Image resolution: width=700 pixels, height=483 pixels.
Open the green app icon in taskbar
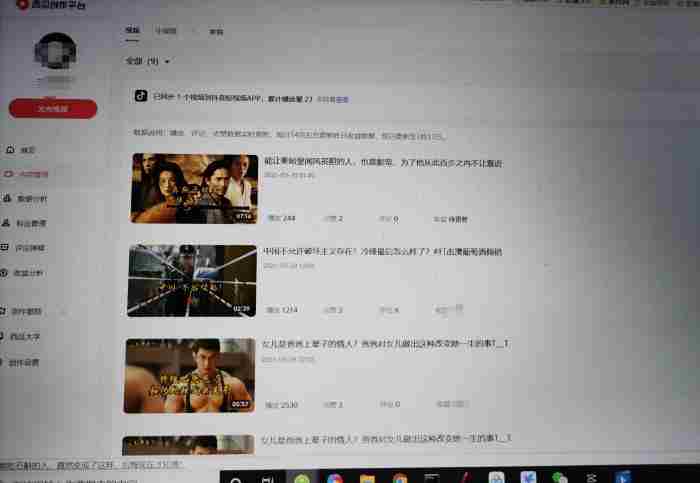[x=302, y=479]
